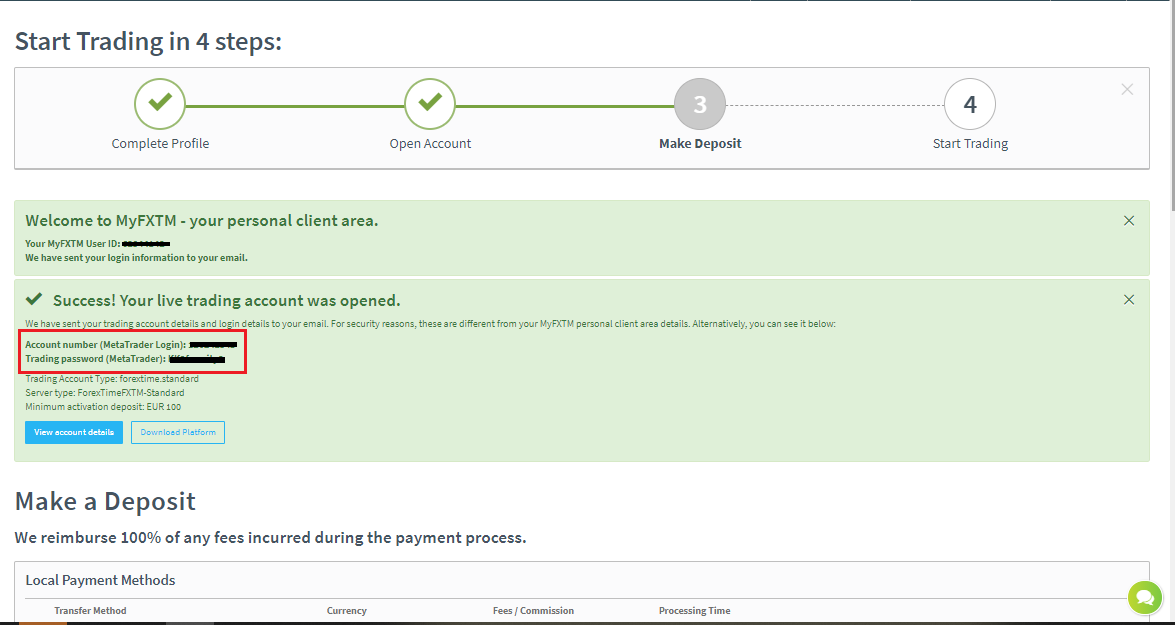Click the Open Account step label
This screenshot has height=625, width=1175.
pyautogui.click(x=430, y=143)
